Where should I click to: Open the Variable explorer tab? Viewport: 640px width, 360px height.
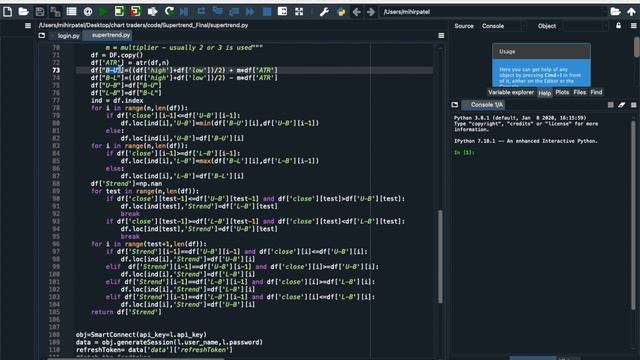(511, 93)
